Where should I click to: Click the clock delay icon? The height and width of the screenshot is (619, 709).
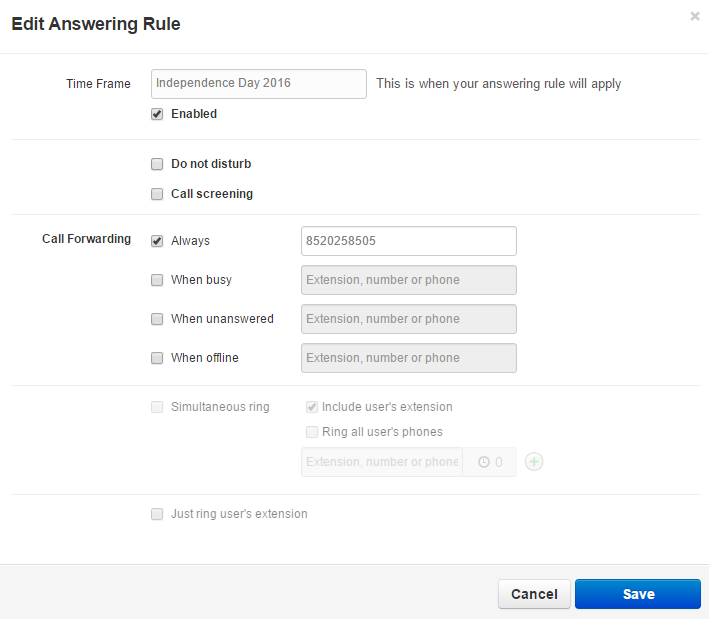[484, 462]
